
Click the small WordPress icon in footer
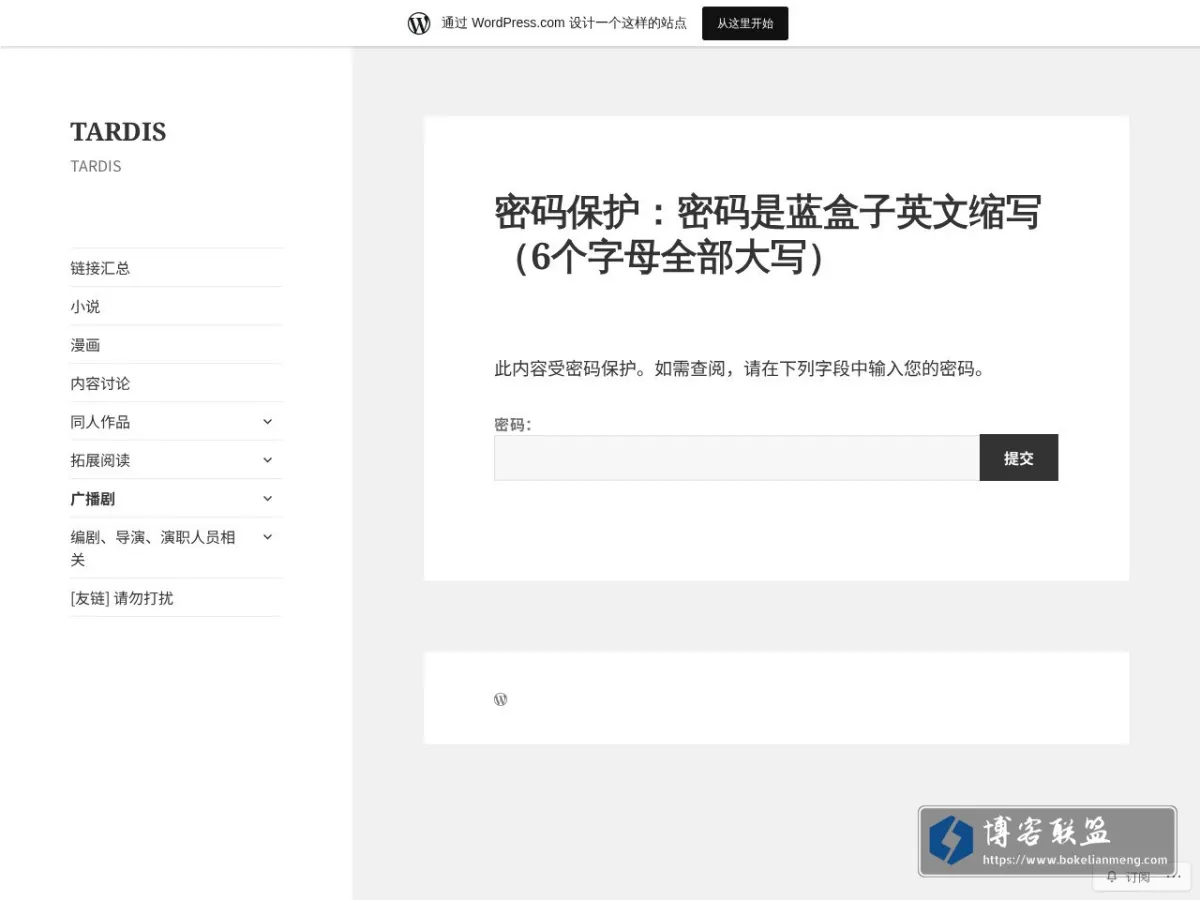(x=501, y=699)
